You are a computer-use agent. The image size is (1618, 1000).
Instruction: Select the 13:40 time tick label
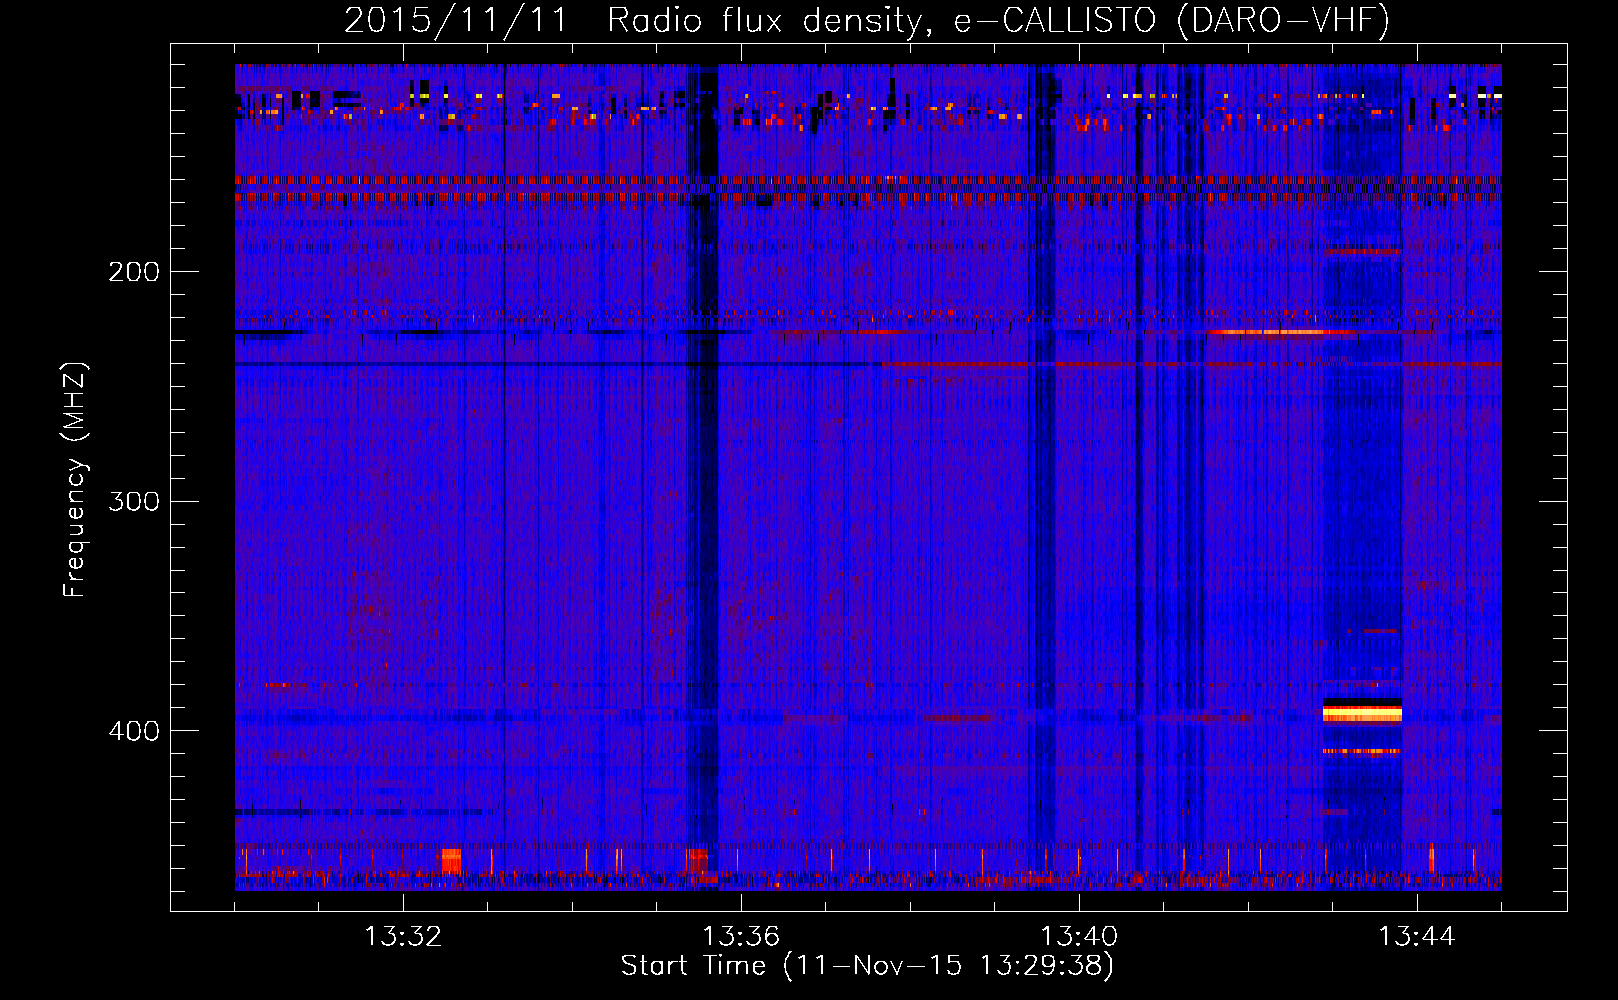tap(1079, 936)
